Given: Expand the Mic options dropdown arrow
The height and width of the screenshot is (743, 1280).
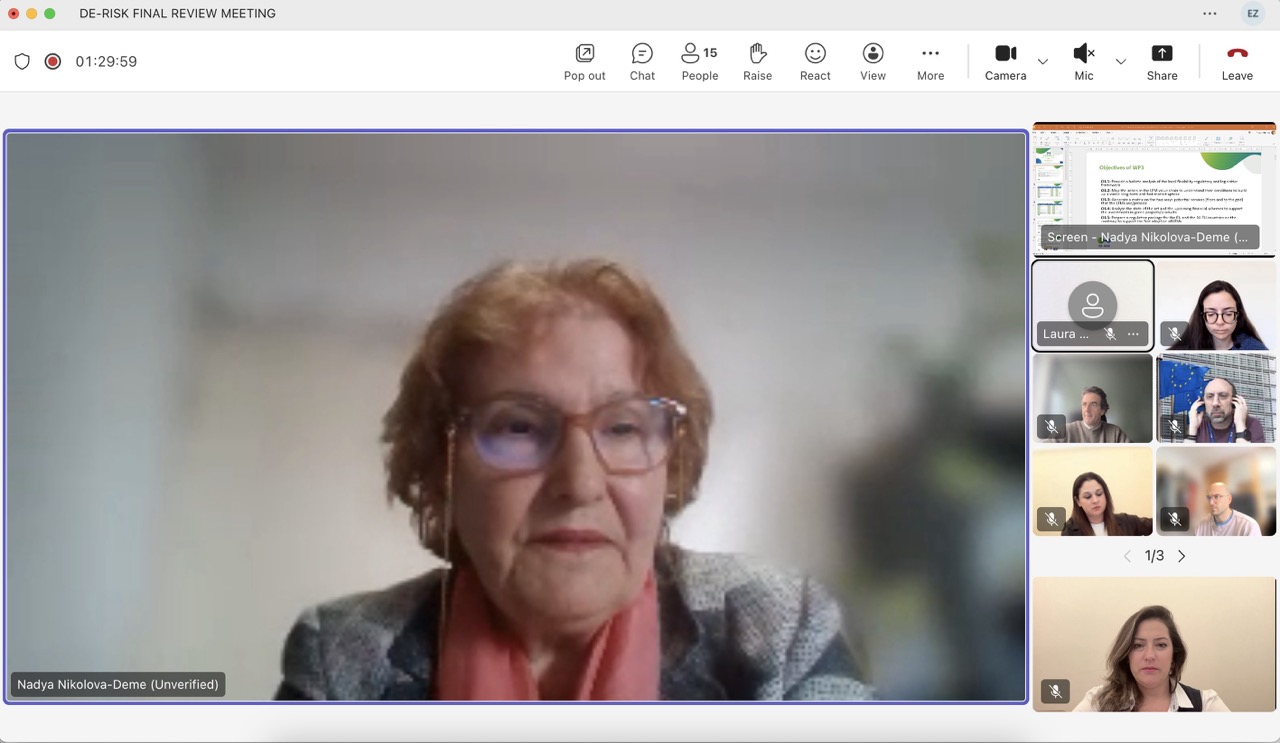Looking at the screenshot, I should pyautogui.click(x=1121, y=62).
